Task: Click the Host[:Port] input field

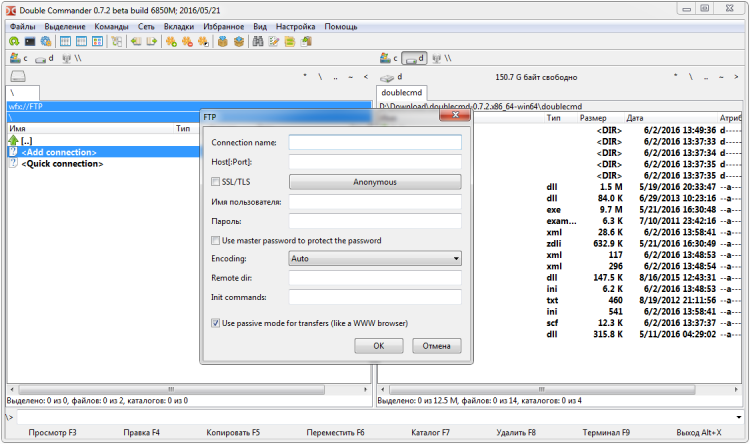Action: [375, 162]
